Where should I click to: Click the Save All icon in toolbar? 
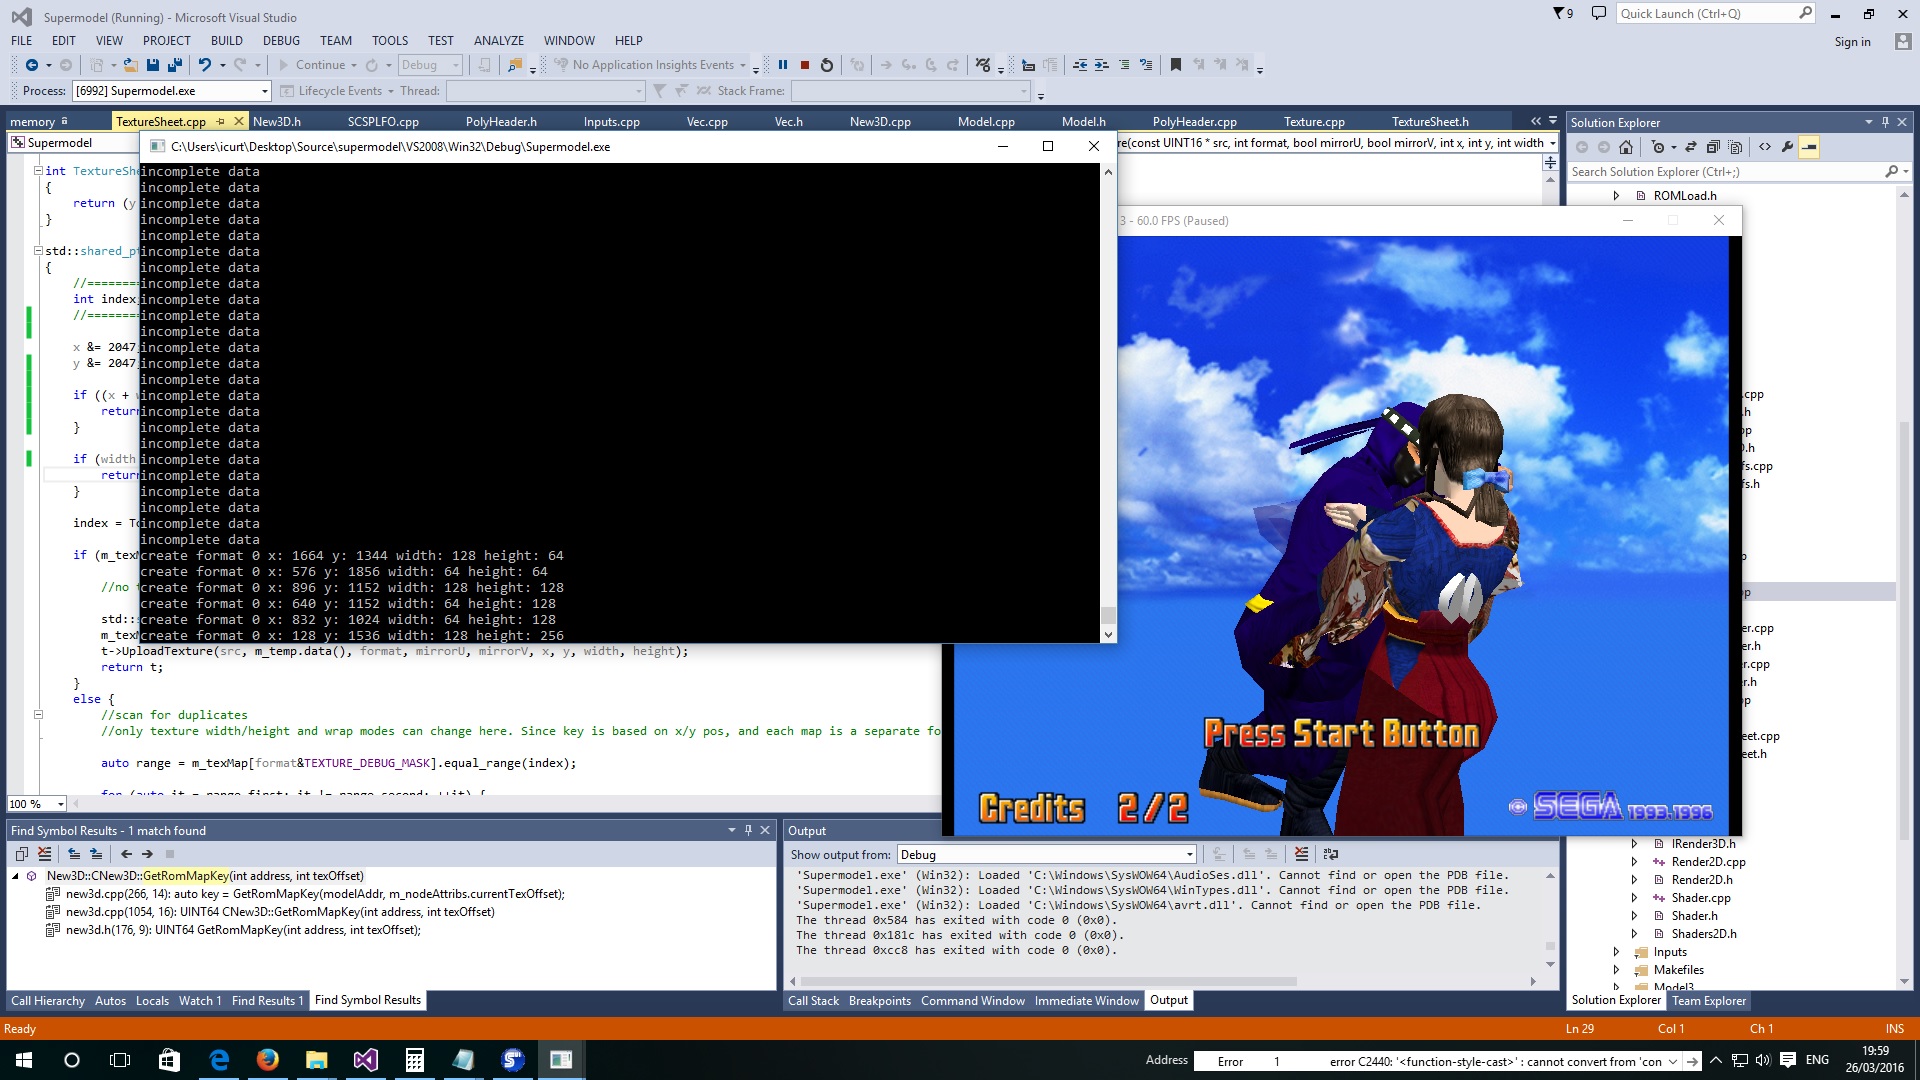click(175, 65)
